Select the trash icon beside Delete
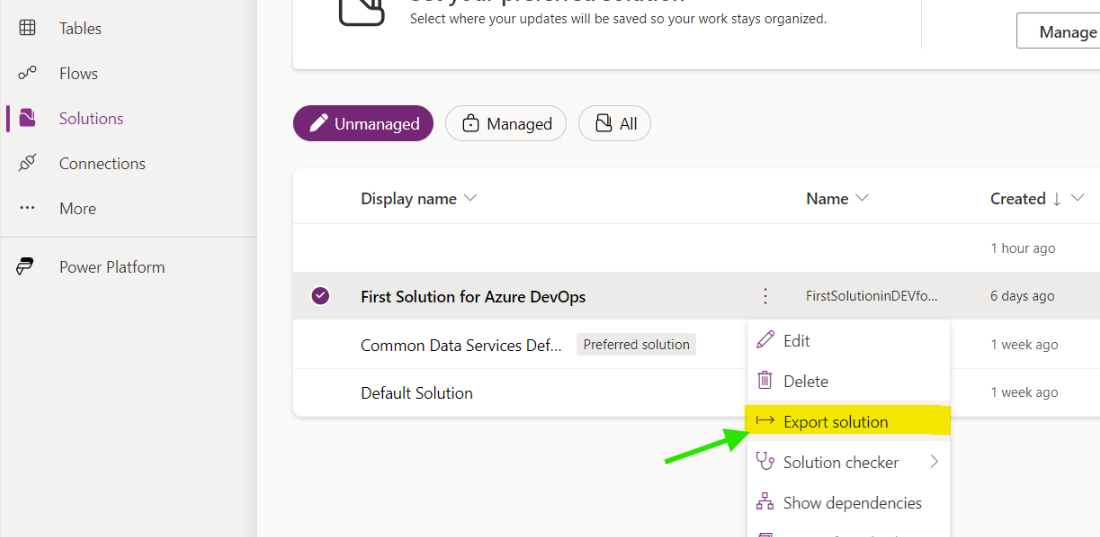1100x537 pixels. tap(764, 380)
